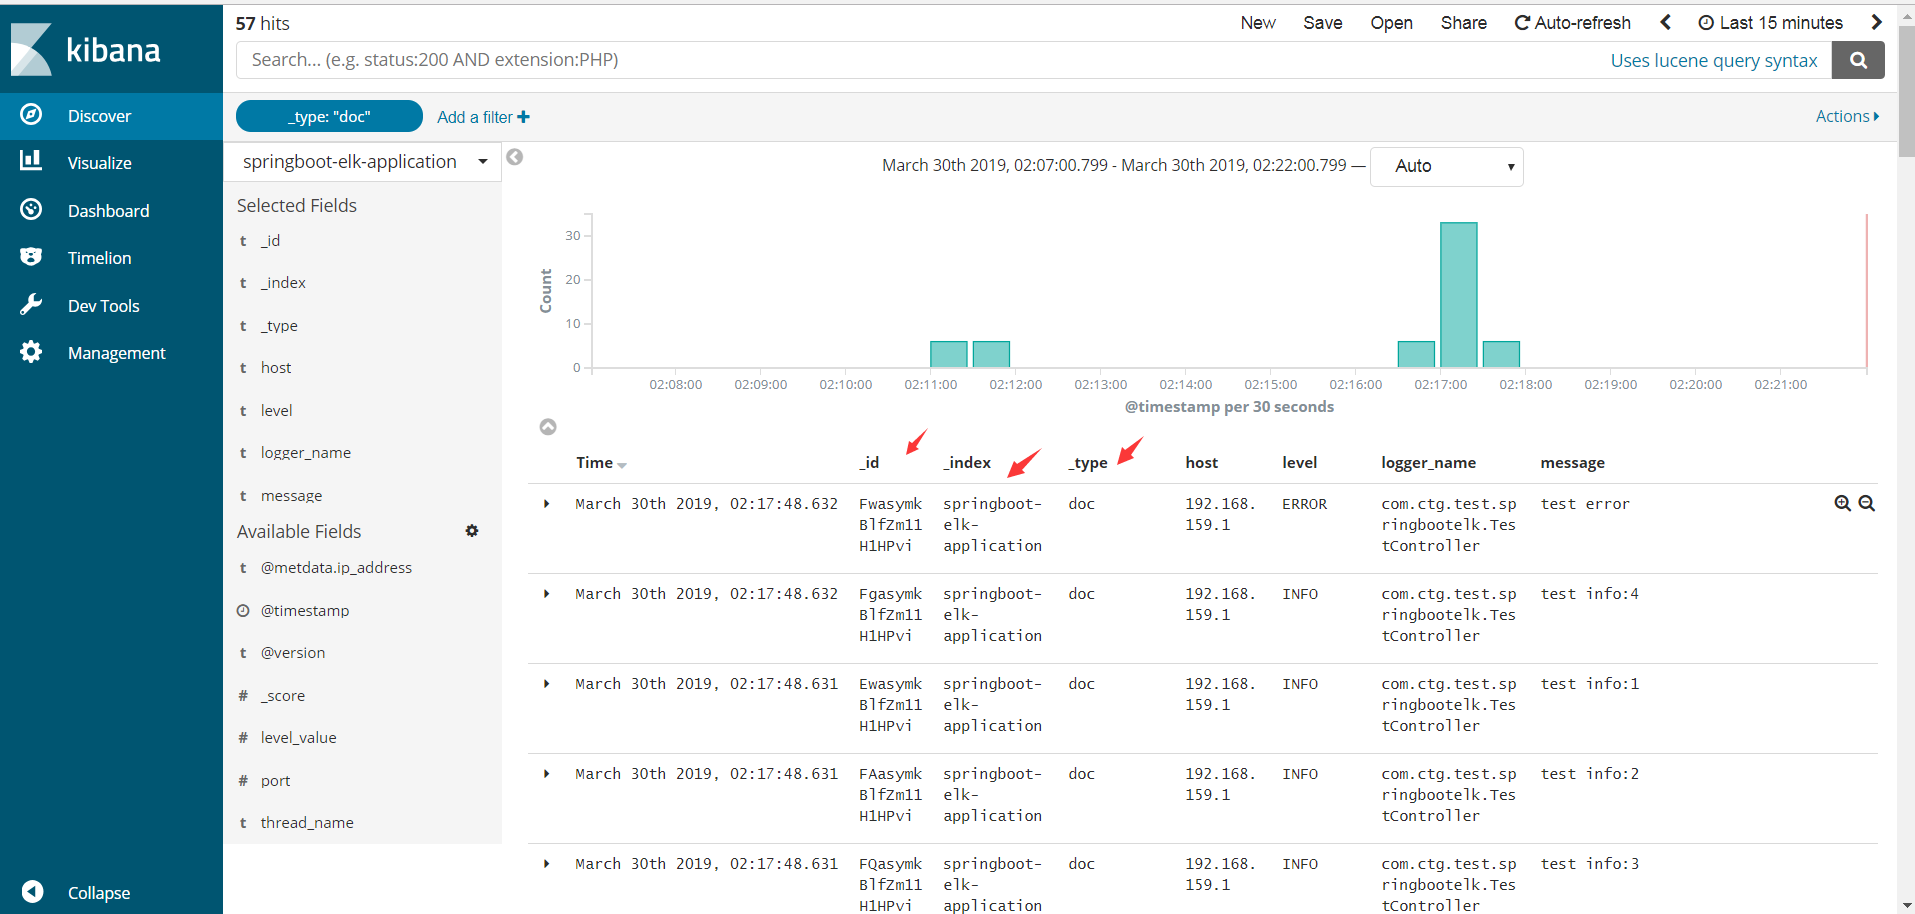The image size is (1915, 914).
Task: Click the port number type icon
Action: point(243,780)
